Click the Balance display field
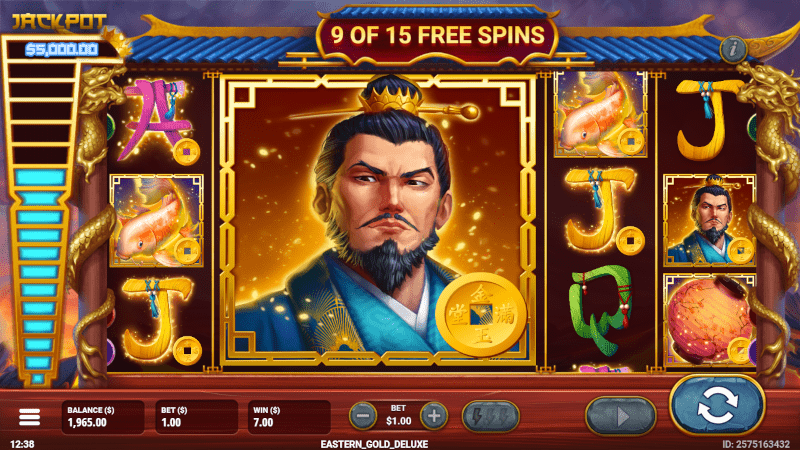This screenshot has height=450, width=800. pyautogui.click(x=103, y=417)
